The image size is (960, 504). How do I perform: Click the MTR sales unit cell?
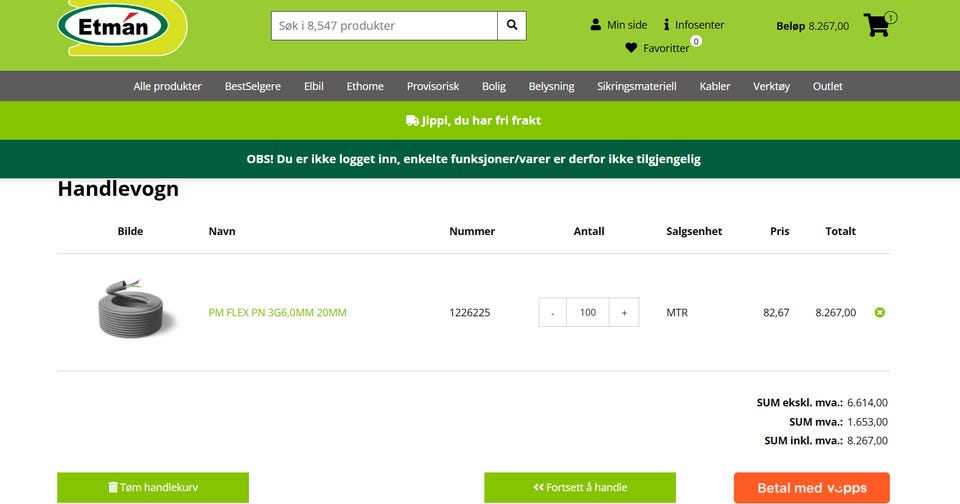pyautogui.click(x=677, y=312)
